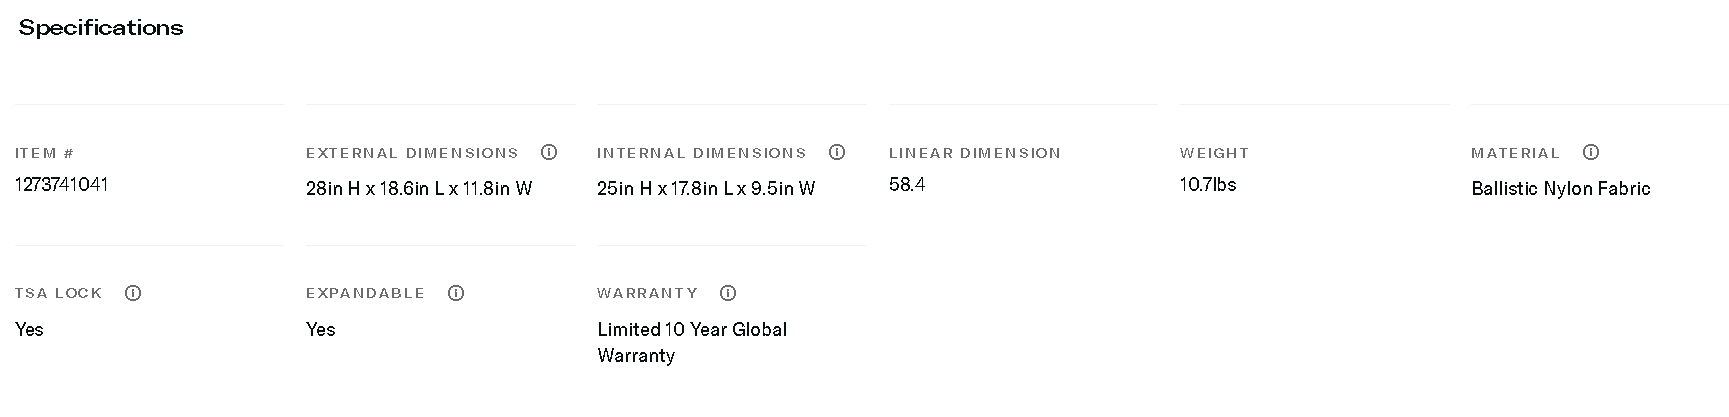1729x417 pixels.
Task: Click the Yes value under TSA Lock
Action: [x=29, y=330]
